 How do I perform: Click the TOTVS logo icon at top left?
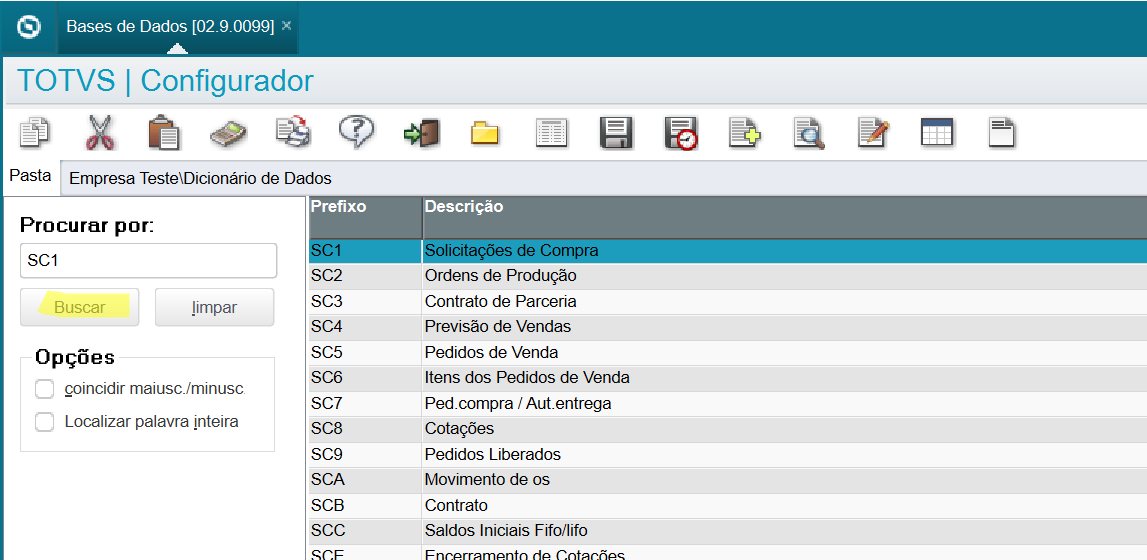(29, 27)
